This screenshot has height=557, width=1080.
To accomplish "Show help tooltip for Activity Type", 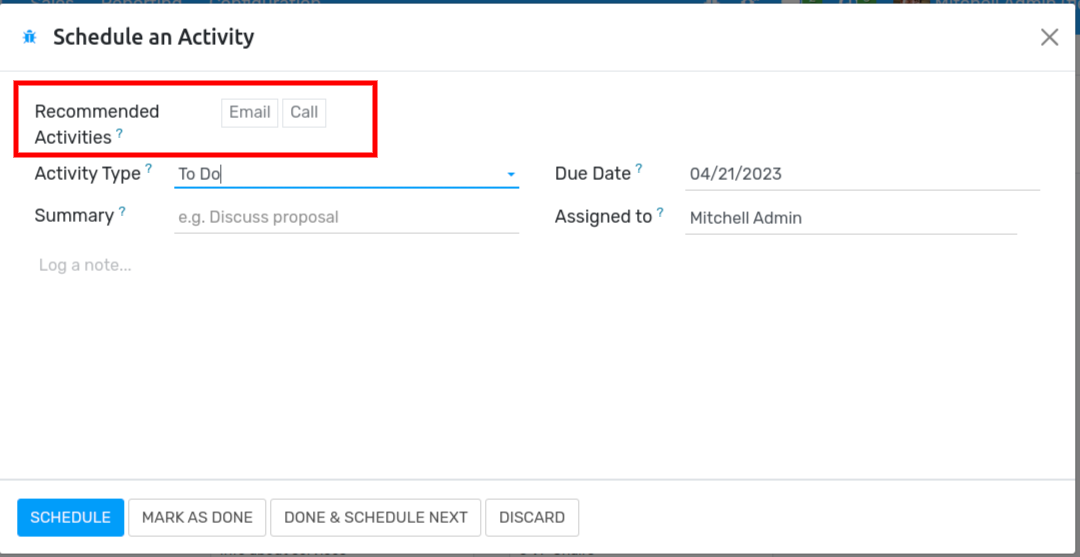I will [x=149, y=168].
